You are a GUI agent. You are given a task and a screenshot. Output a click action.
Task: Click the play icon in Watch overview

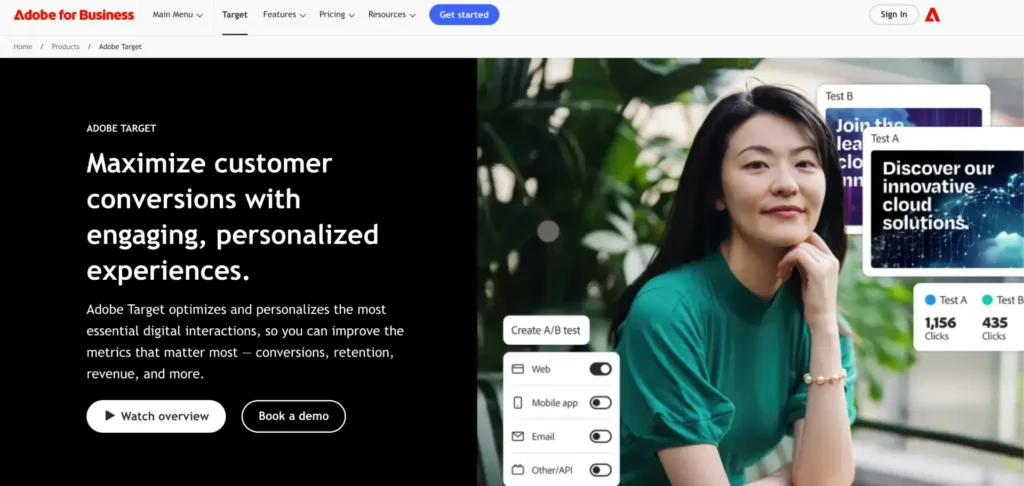click(x=110, y=415)
